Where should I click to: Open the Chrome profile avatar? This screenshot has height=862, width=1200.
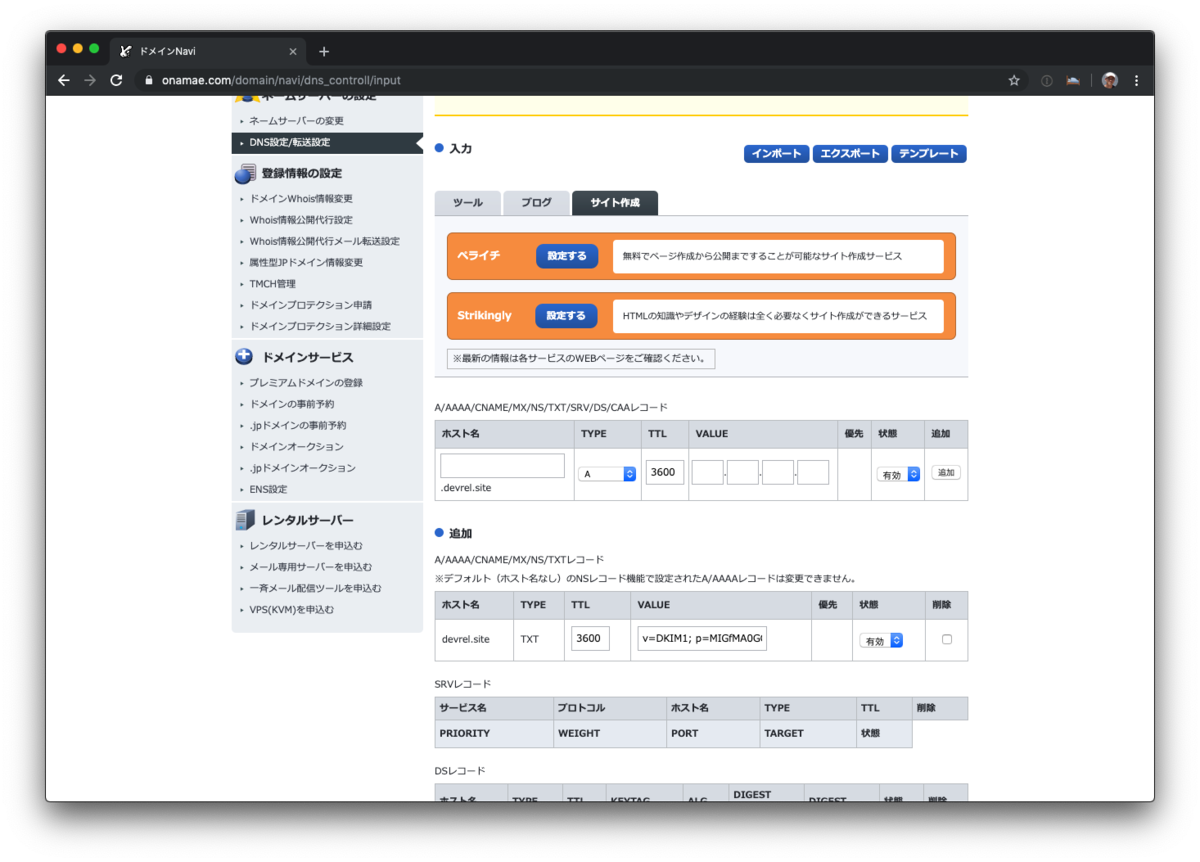[1110, 80]
